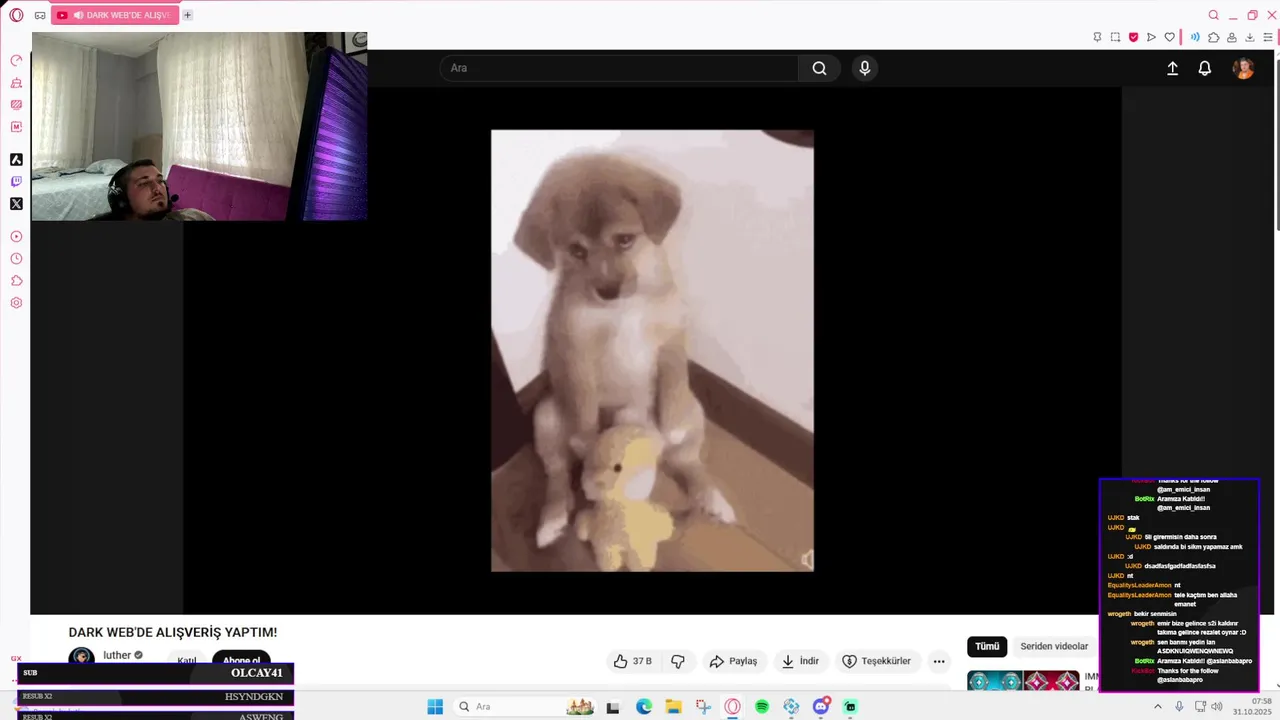1280x720 pixels.
Task: Open volume control in the system tray
Action: (1217, 707)
